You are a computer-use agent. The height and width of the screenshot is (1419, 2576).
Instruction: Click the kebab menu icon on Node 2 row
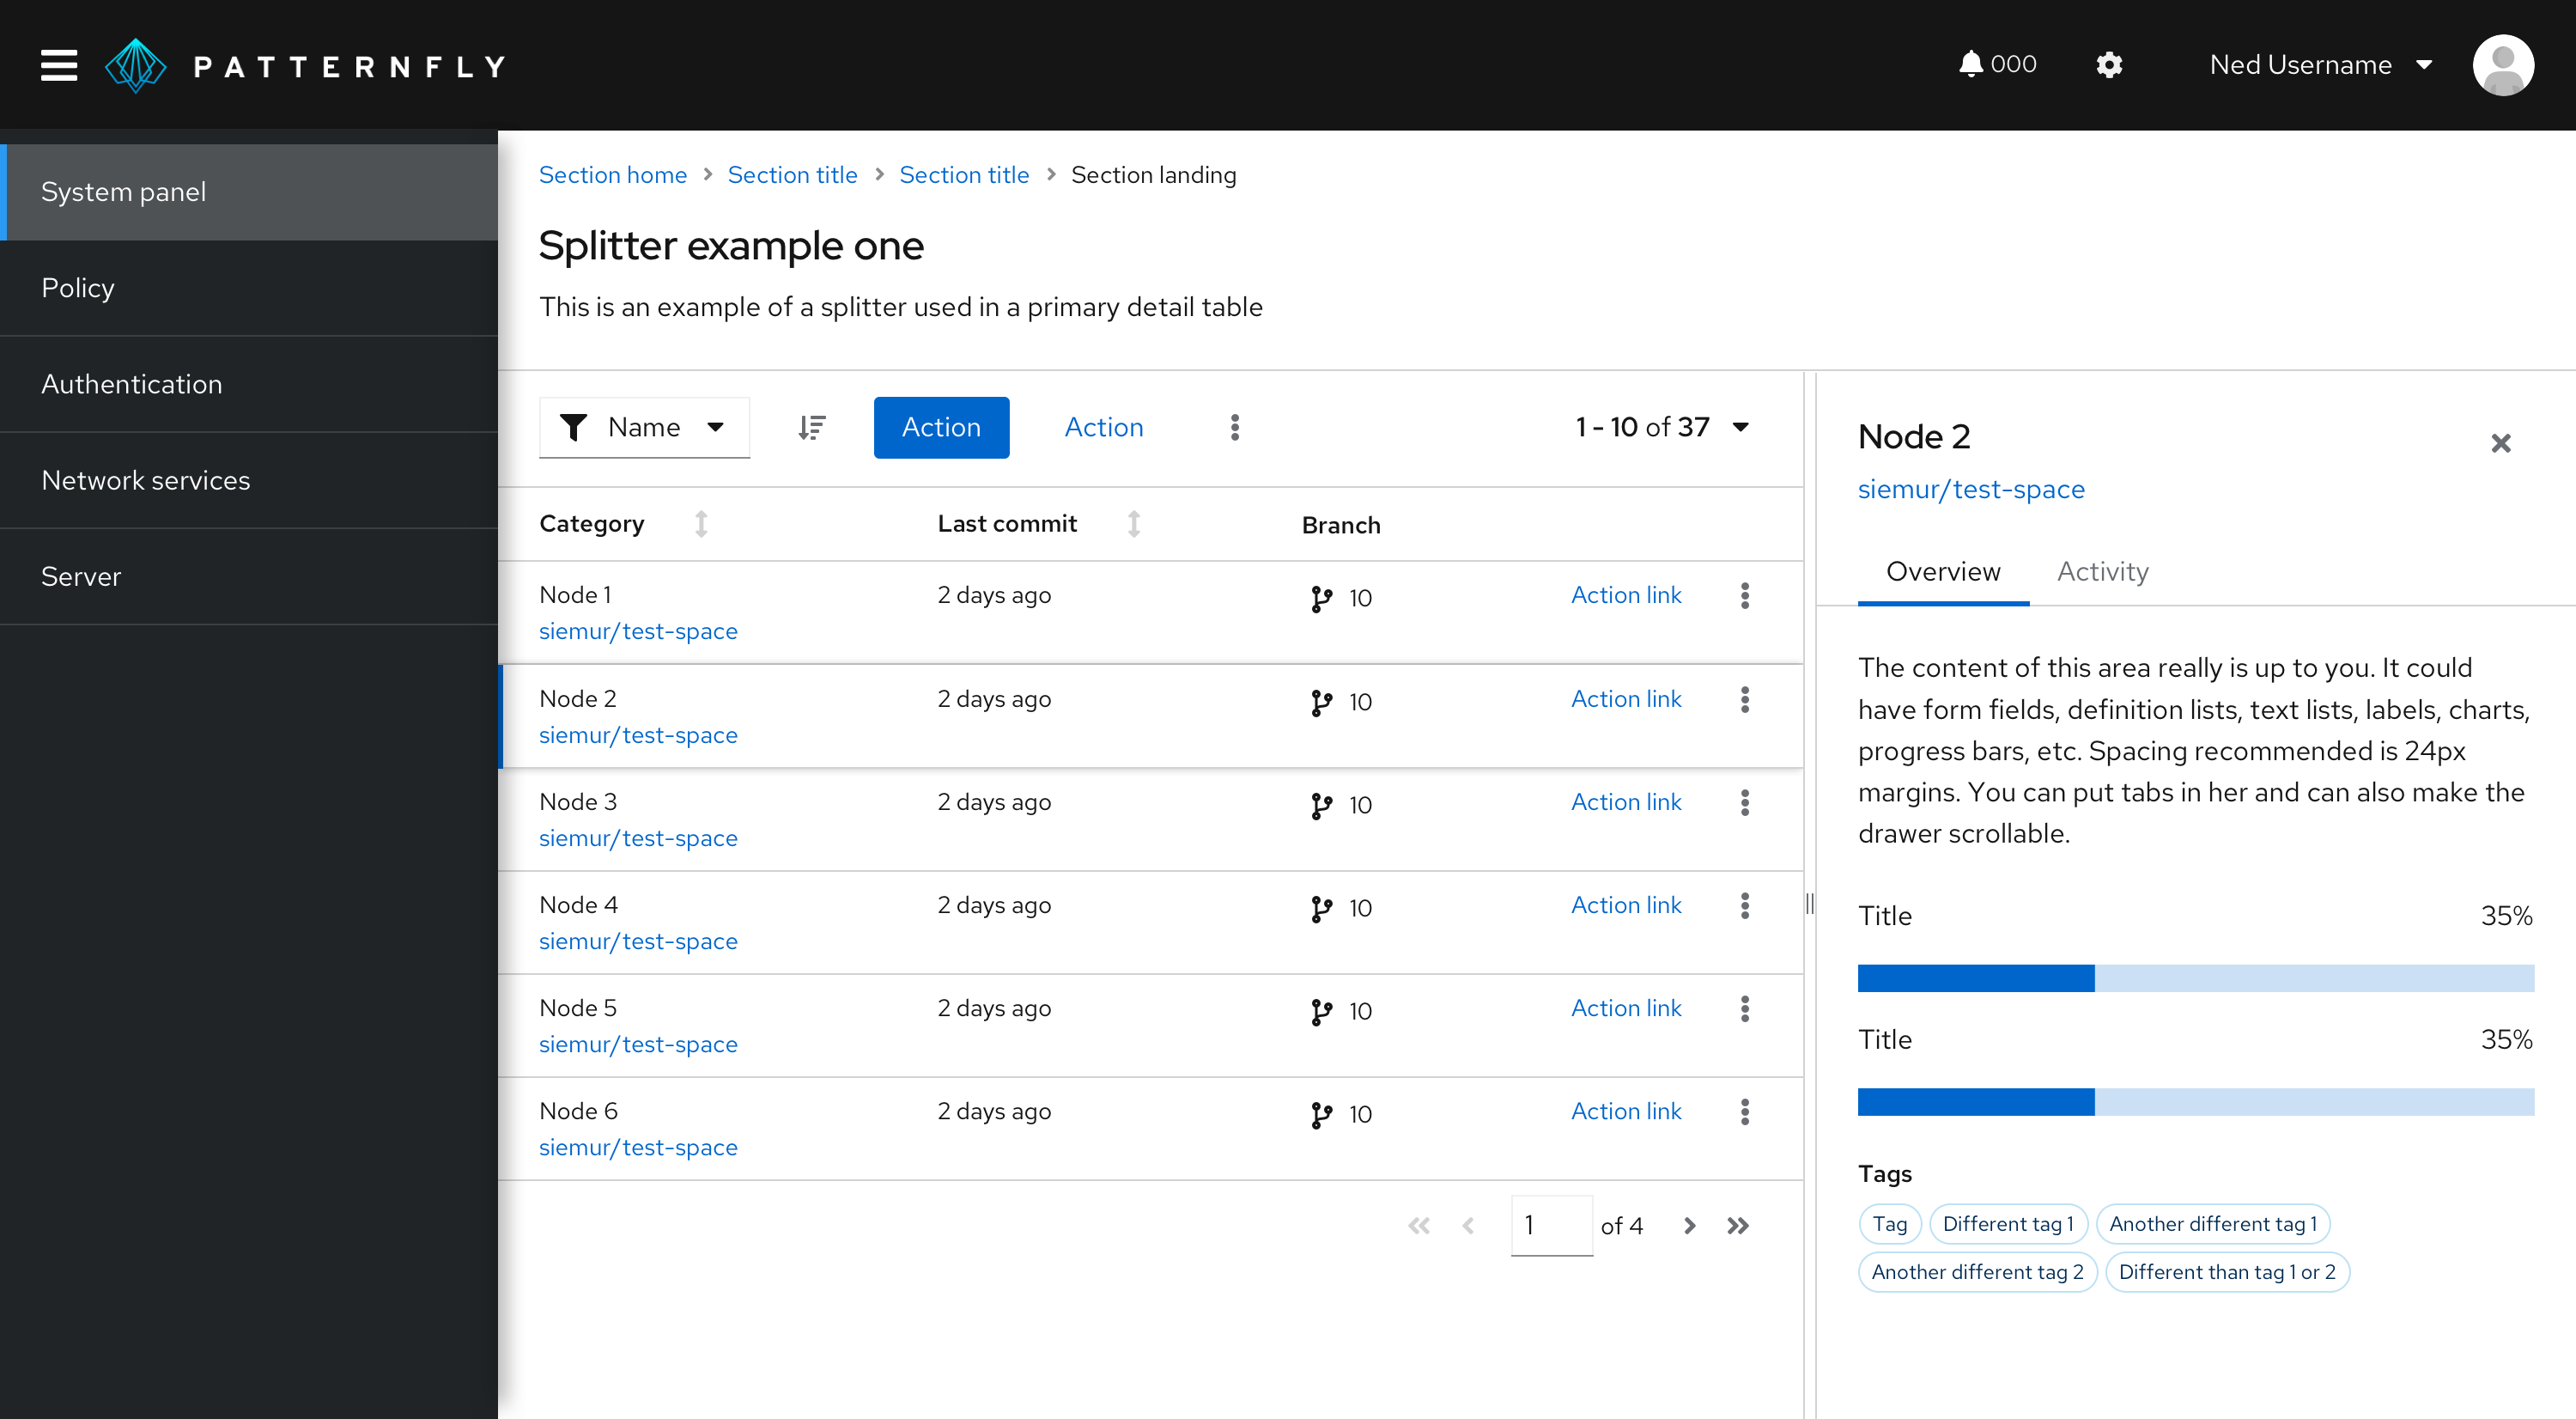[1747, 699]
